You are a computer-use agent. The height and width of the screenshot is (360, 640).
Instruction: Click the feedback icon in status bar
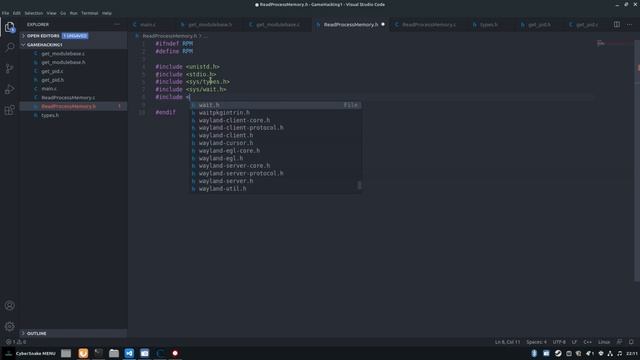click(x=619, y=342)
